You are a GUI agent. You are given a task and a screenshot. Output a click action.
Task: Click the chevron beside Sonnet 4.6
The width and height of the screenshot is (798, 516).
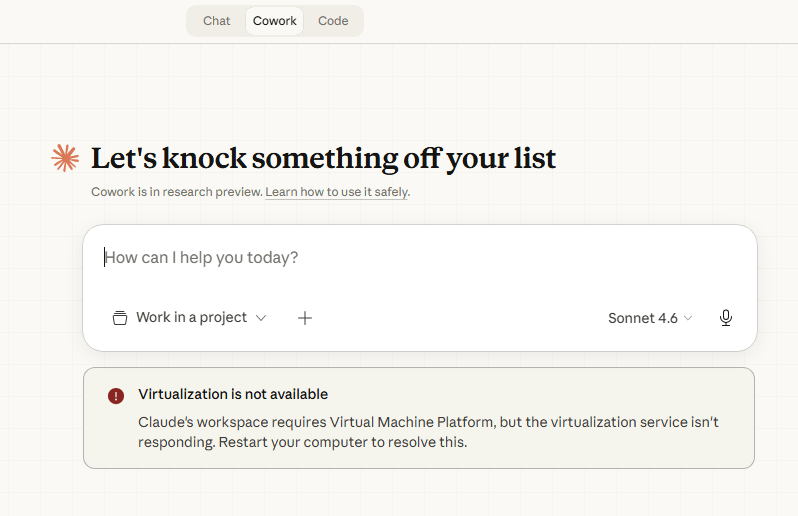click(688, 319)
